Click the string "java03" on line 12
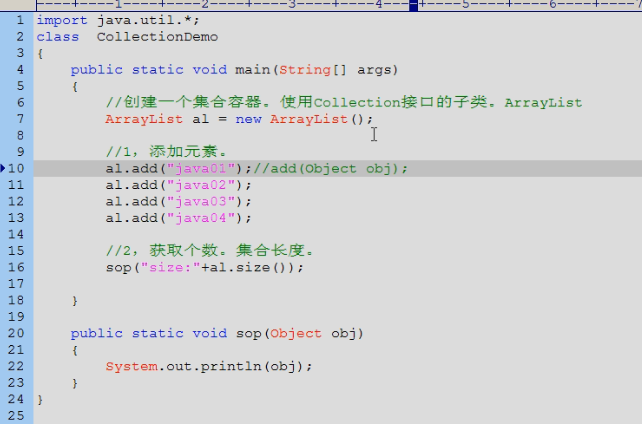Screen dimensions: 642x424 pos(201,201)
